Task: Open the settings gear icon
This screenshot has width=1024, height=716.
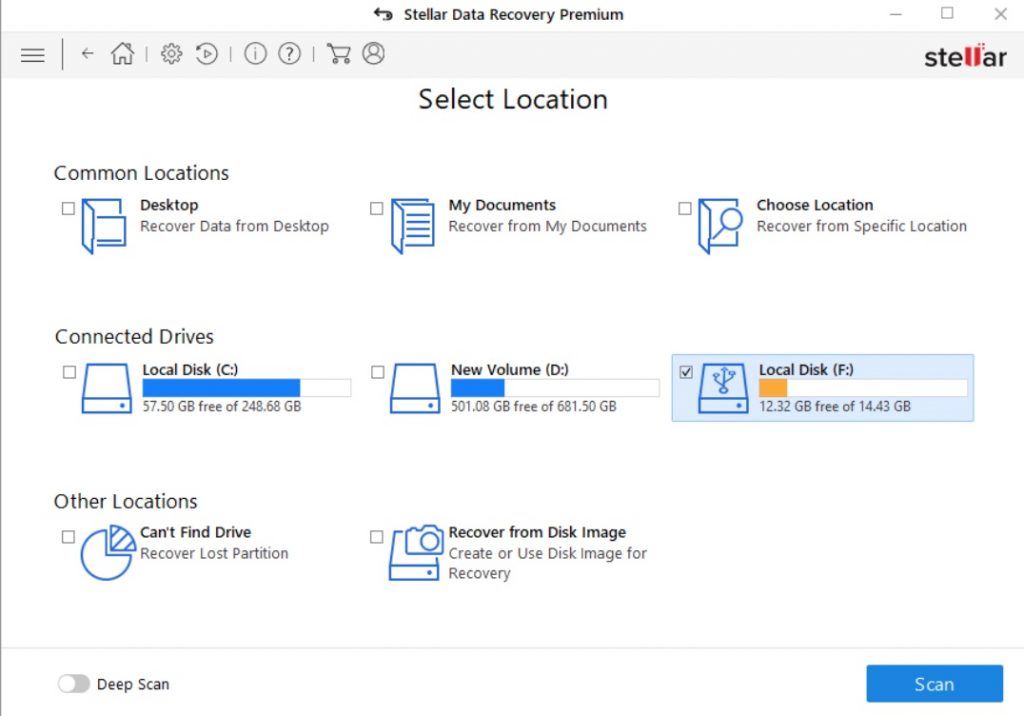Action: click(171, 54)
